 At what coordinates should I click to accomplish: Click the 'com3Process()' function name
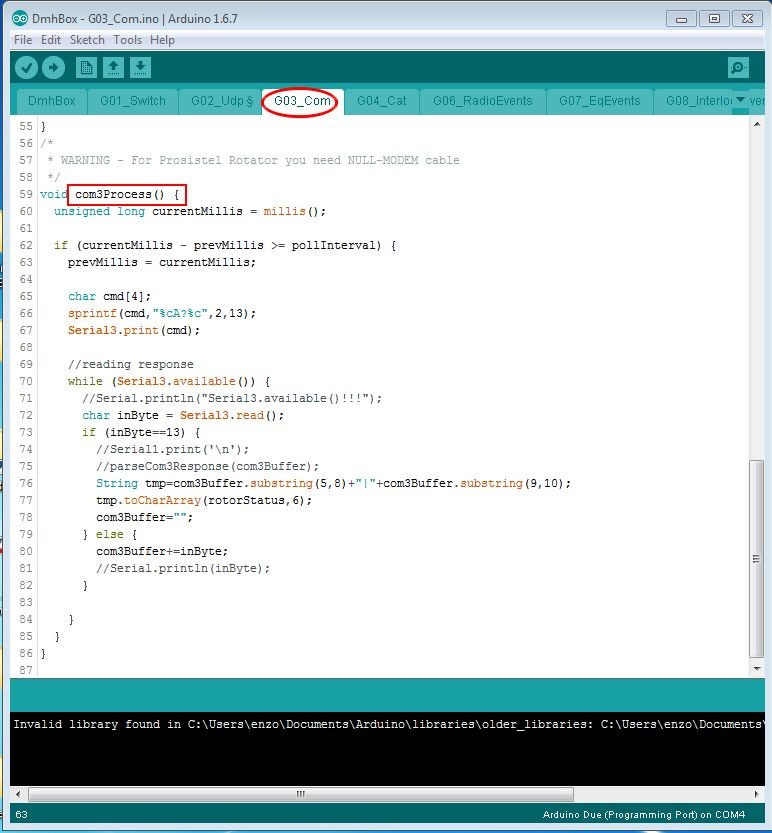click(x=120, y=194)
